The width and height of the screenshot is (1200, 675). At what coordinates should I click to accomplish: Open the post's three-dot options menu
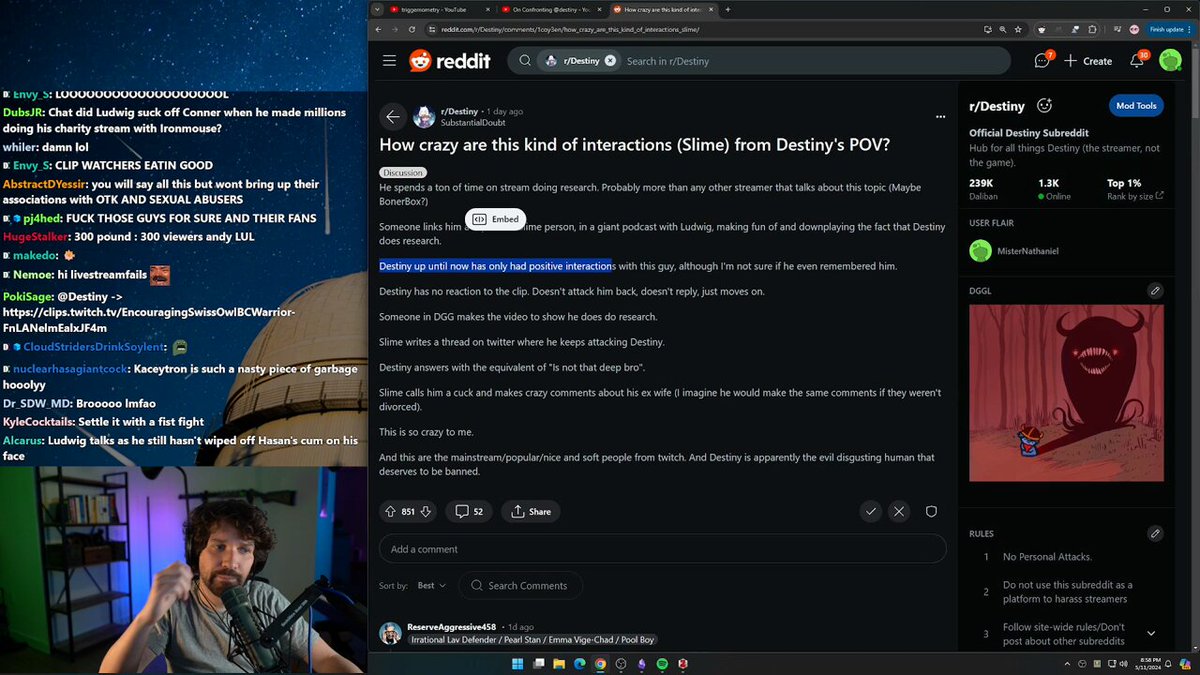[940, 117]
